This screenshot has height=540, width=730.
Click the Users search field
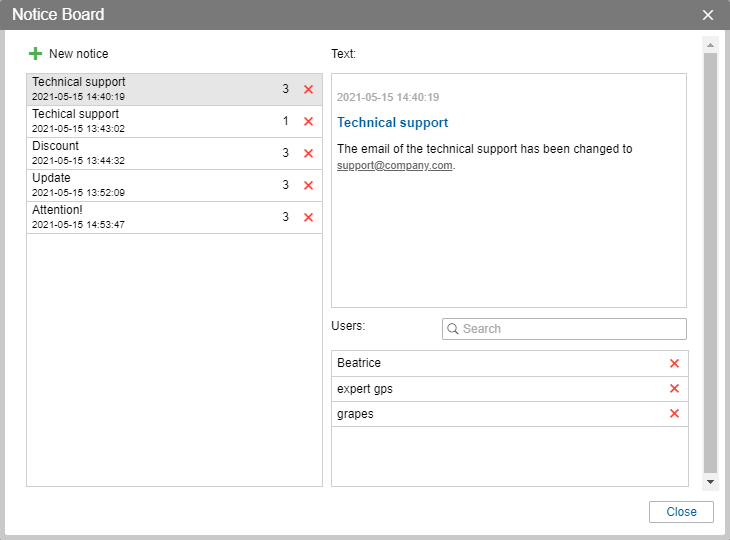click(x=572, y=329)
